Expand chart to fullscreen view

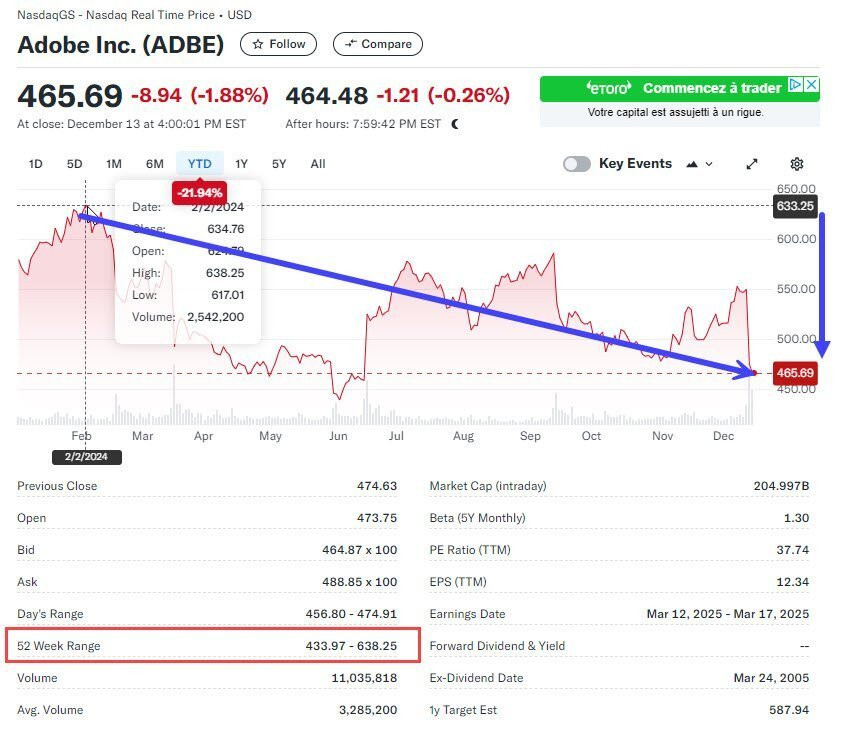pos(752,164)
